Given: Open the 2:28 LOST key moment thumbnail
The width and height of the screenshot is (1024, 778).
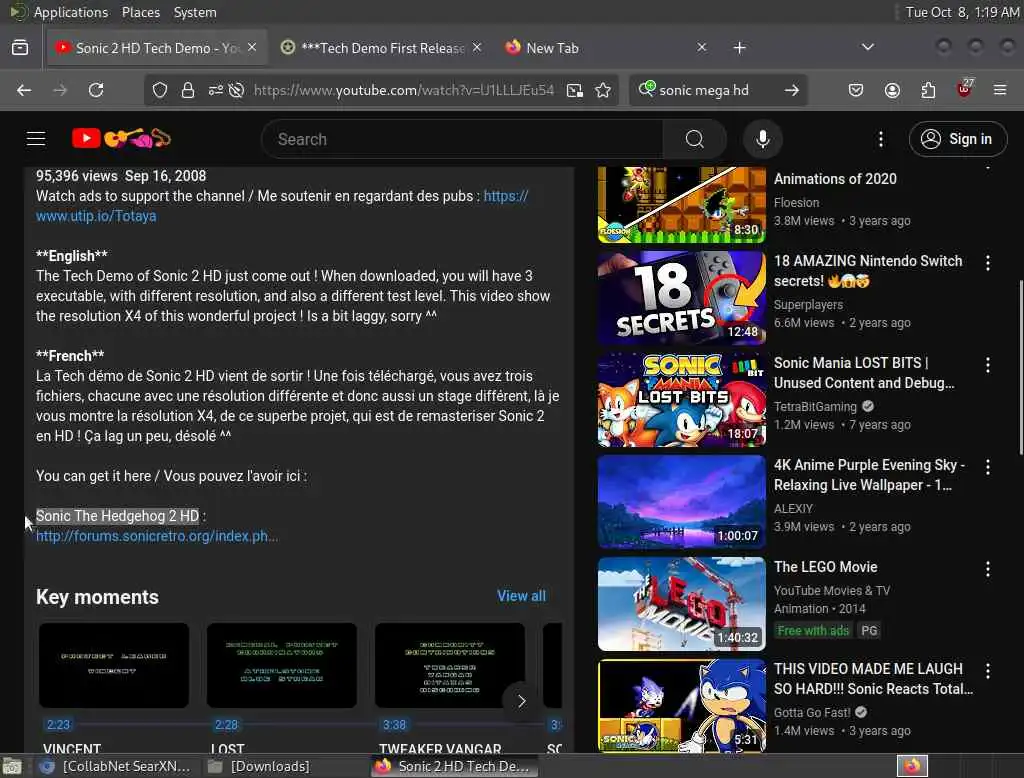Looking at the screenshot, I should (x=281, y=665).
